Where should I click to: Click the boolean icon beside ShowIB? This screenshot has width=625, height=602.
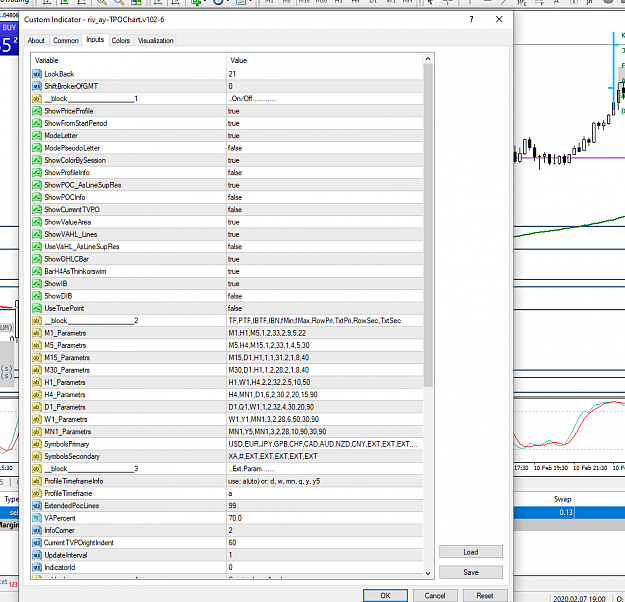(37, 284)
